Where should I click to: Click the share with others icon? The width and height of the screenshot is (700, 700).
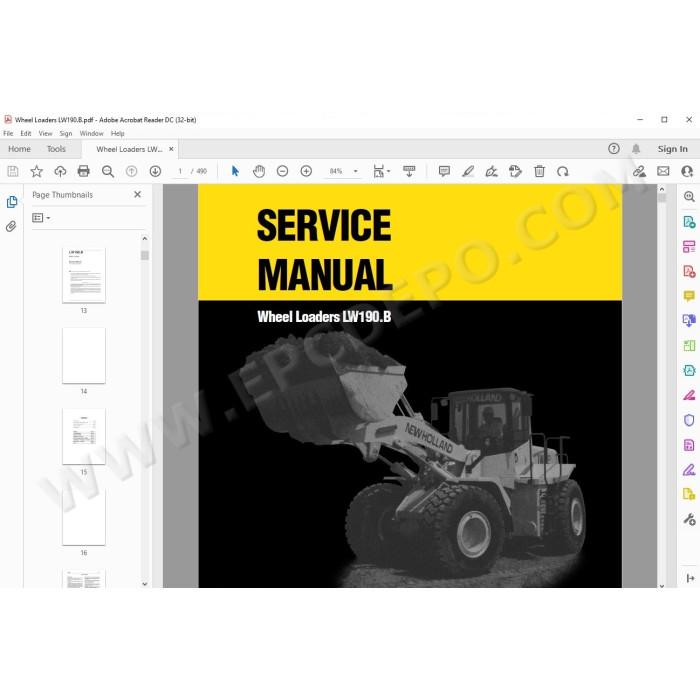tap(687, 171)
